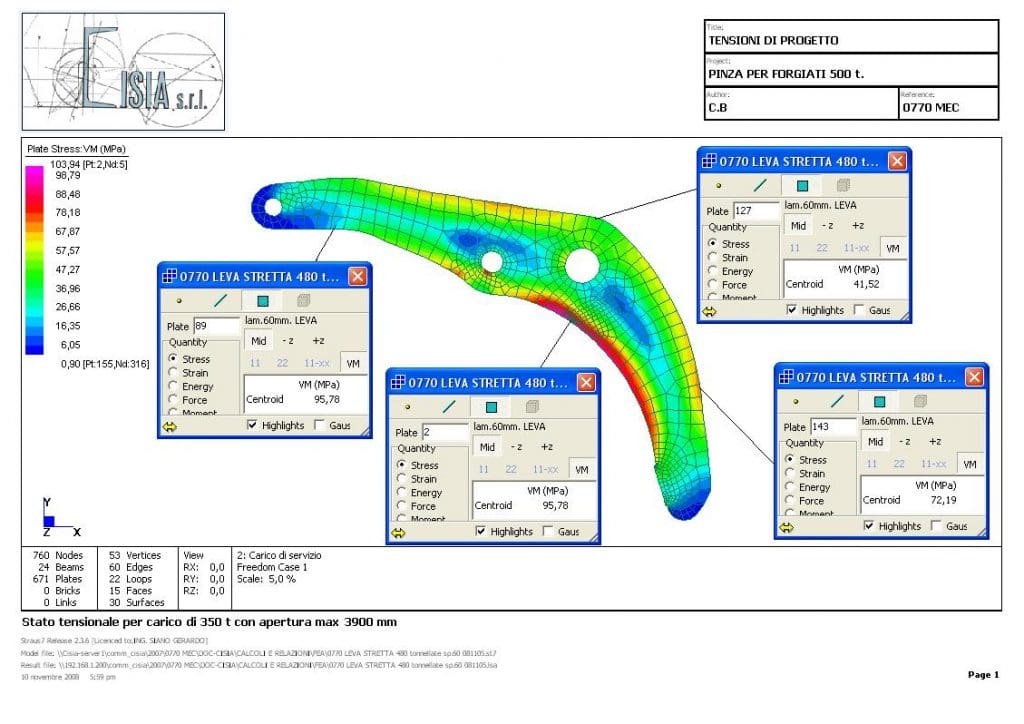
Task: Choose the Strain radio button in Plate 127 dialog
Action: (714, 257)
